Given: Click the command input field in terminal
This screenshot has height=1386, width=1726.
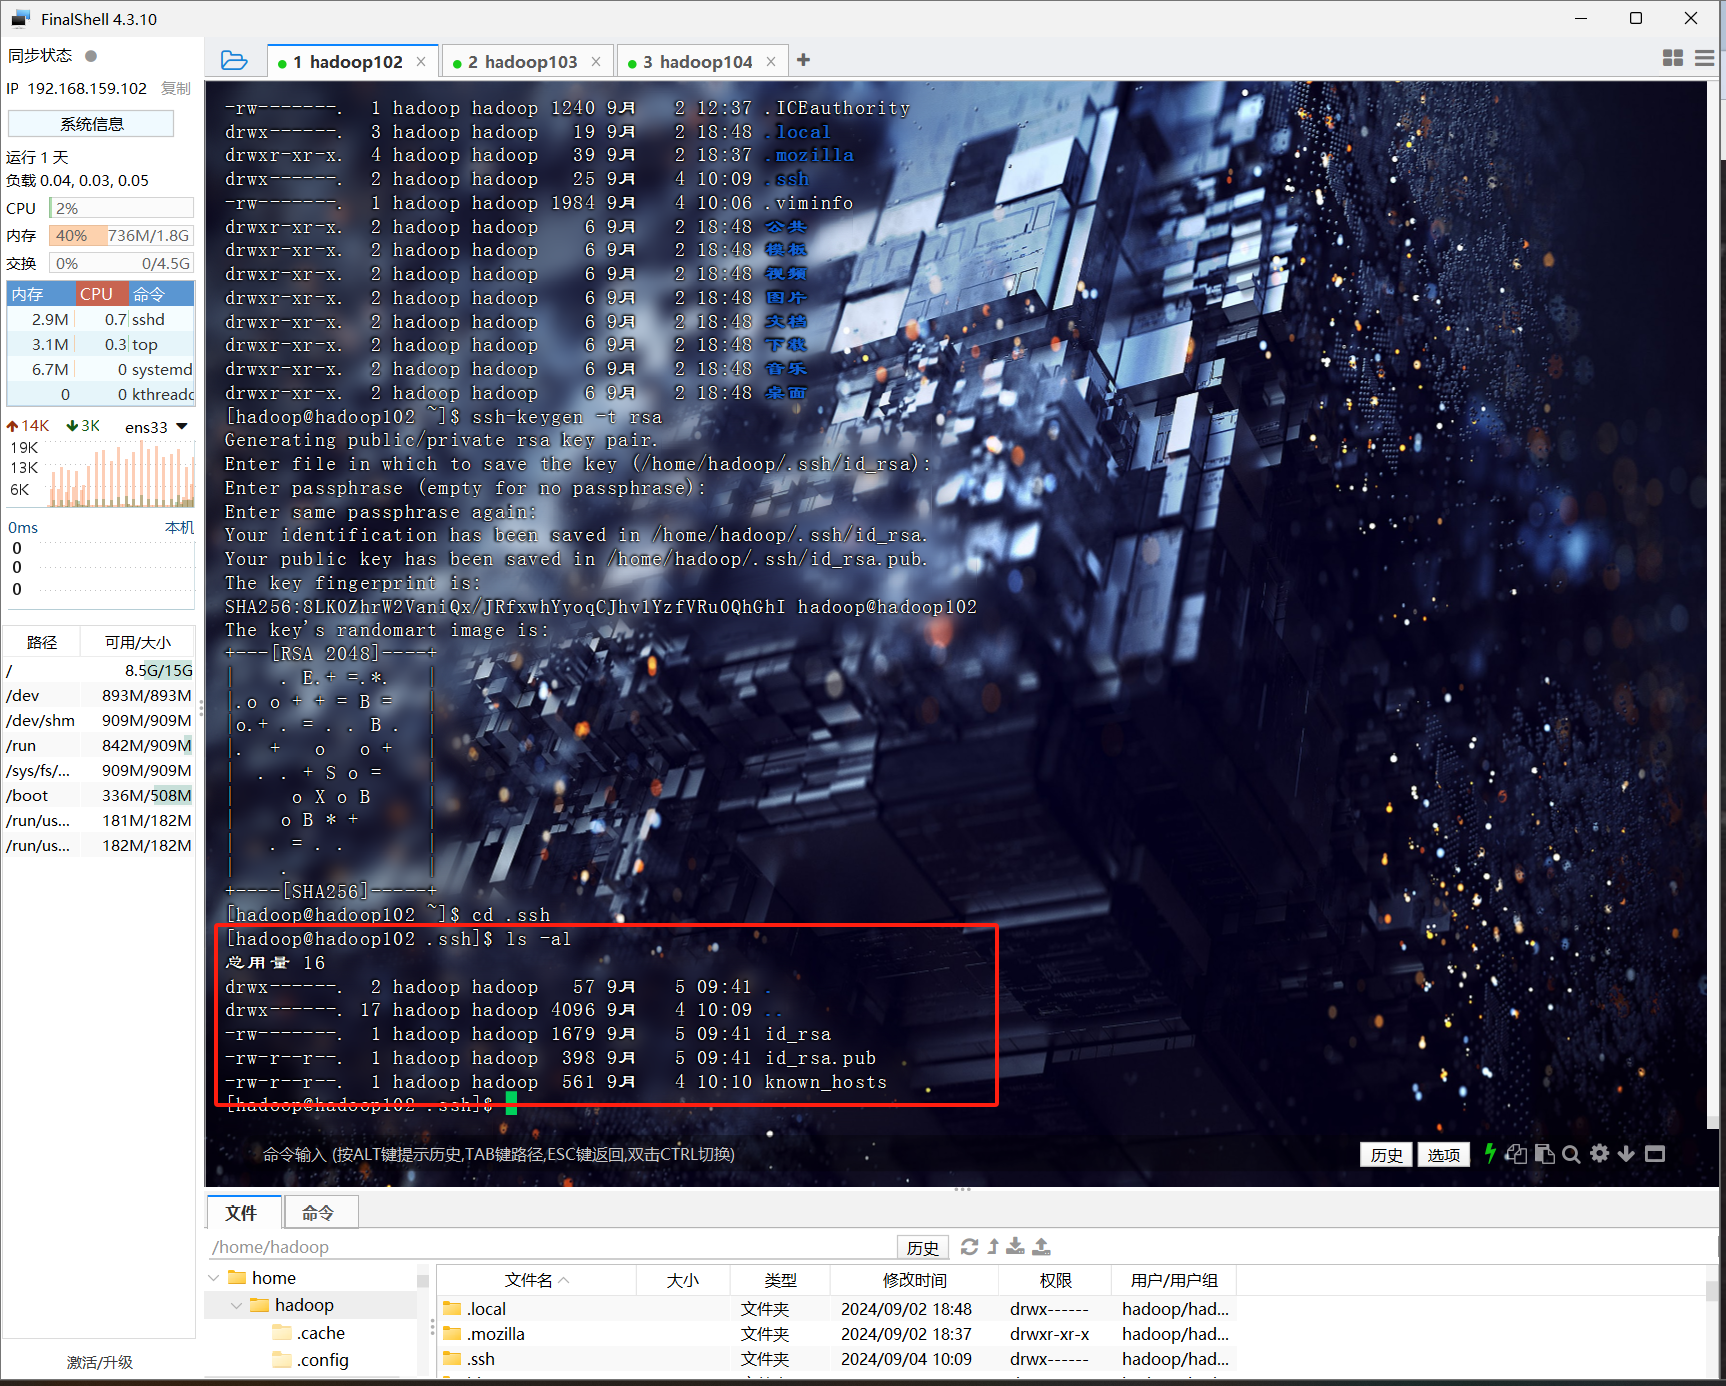Looking at the screenshot, I should [800, 1154].
